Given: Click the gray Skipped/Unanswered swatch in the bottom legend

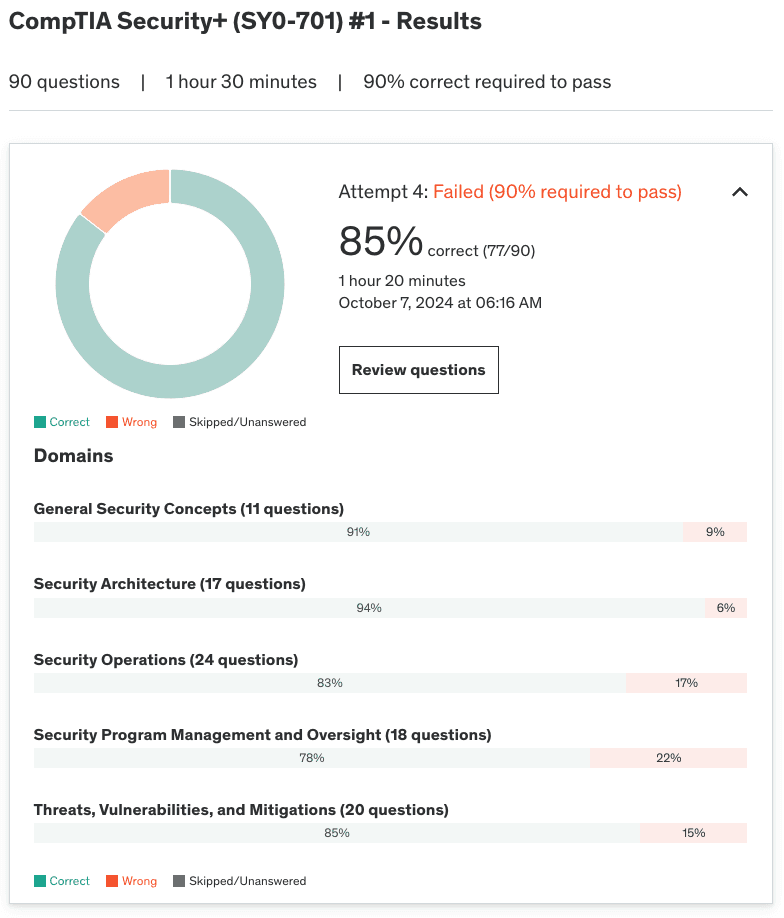Looking at the screenshot, I should 179,881.
